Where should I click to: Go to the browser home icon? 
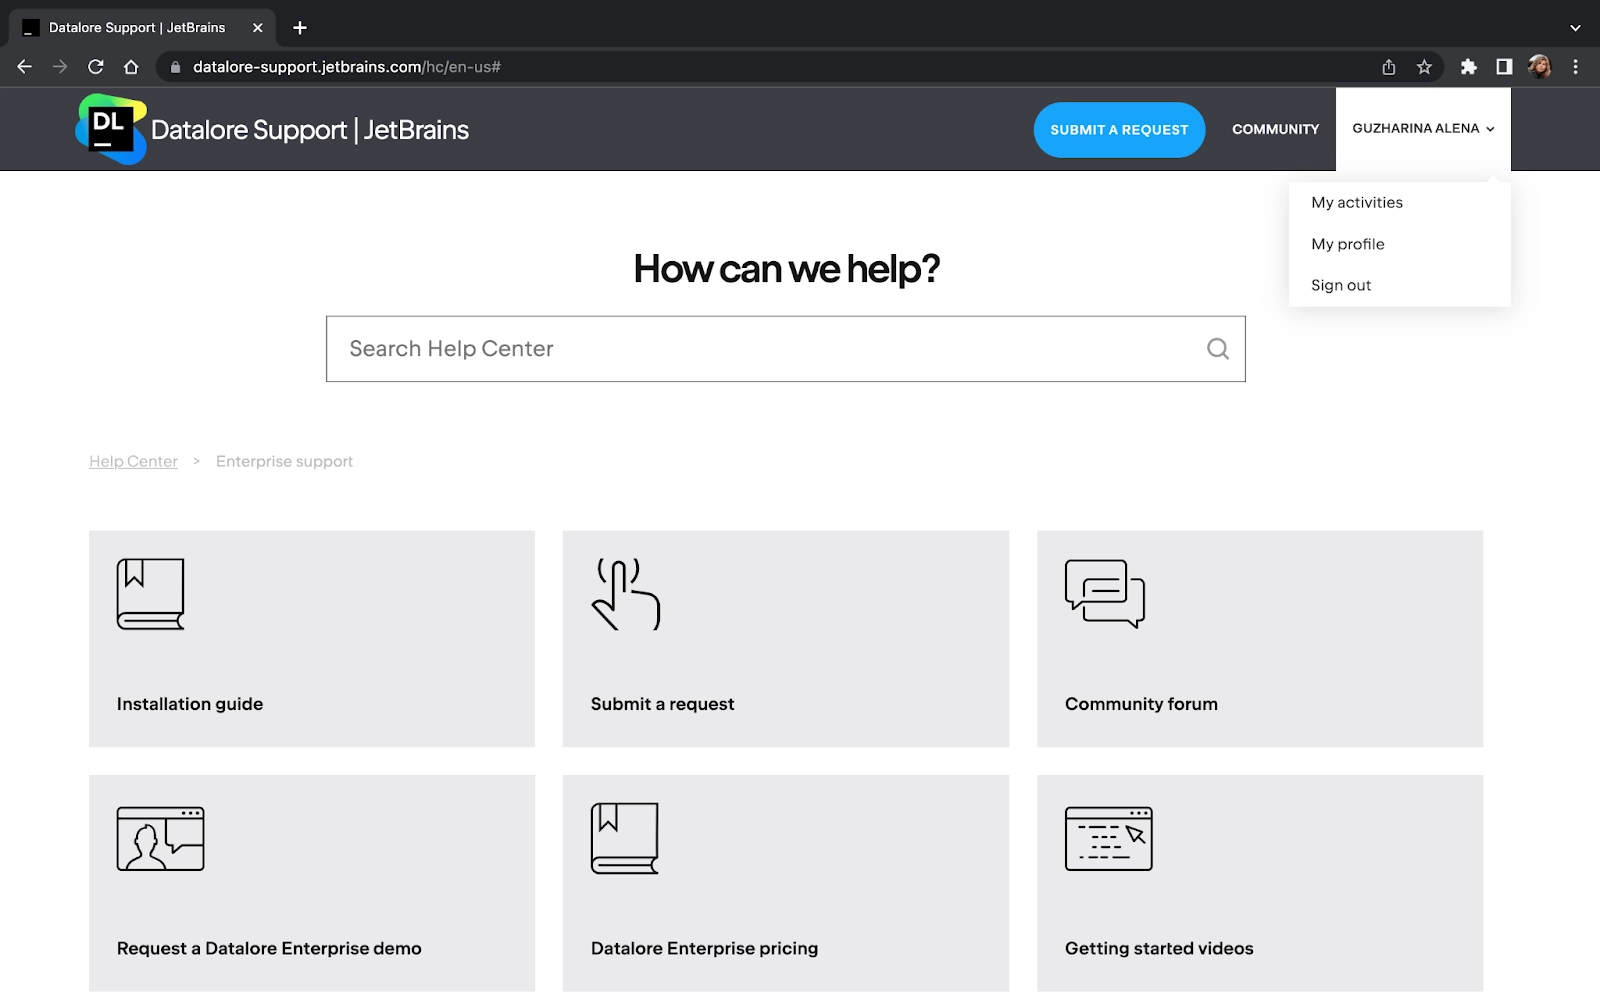(131, 67)
